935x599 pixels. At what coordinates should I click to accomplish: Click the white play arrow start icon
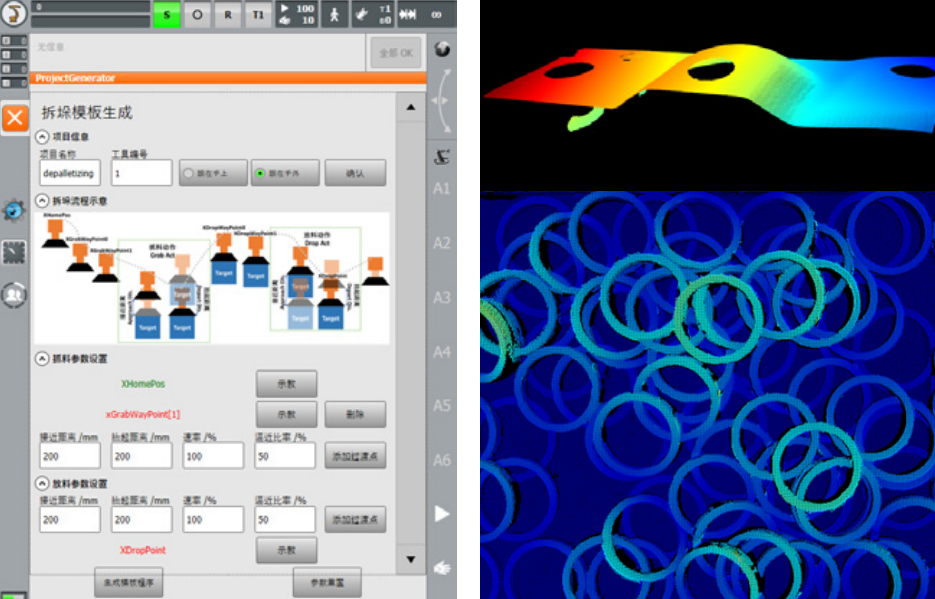click(x=442, y=514)
